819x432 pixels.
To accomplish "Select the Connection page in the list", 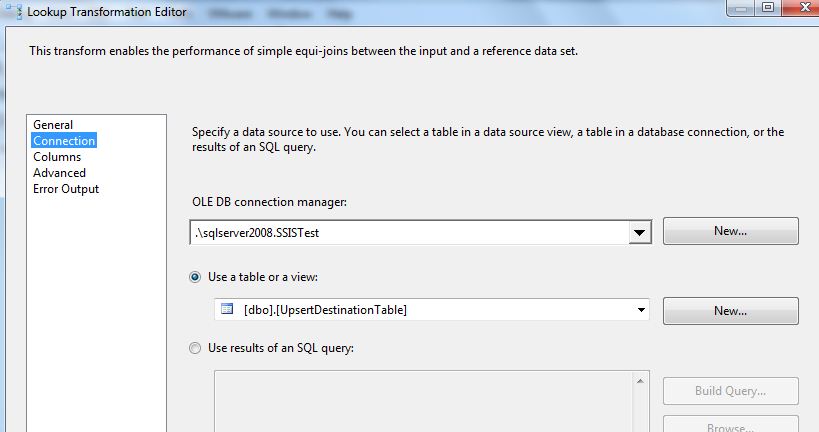I will (64, 141).
